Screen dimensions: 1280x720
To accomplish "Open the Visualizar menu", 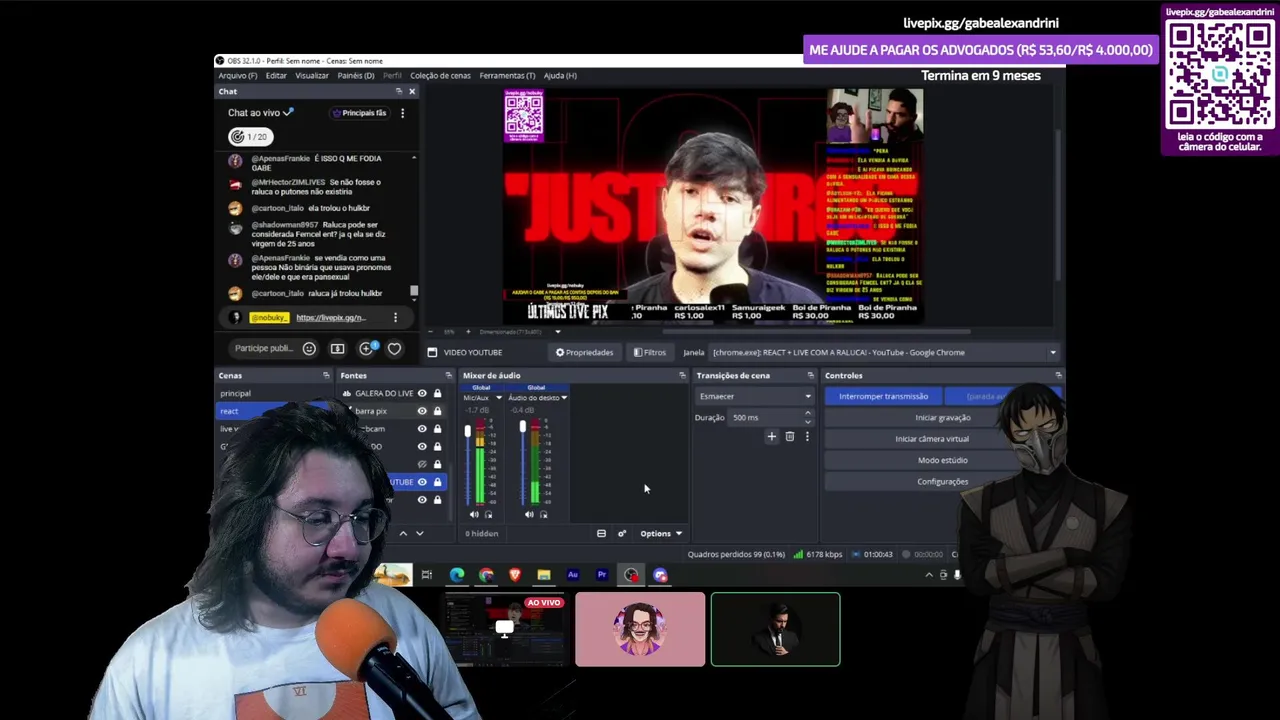I will pyautogui.click(x=312, y=75).
